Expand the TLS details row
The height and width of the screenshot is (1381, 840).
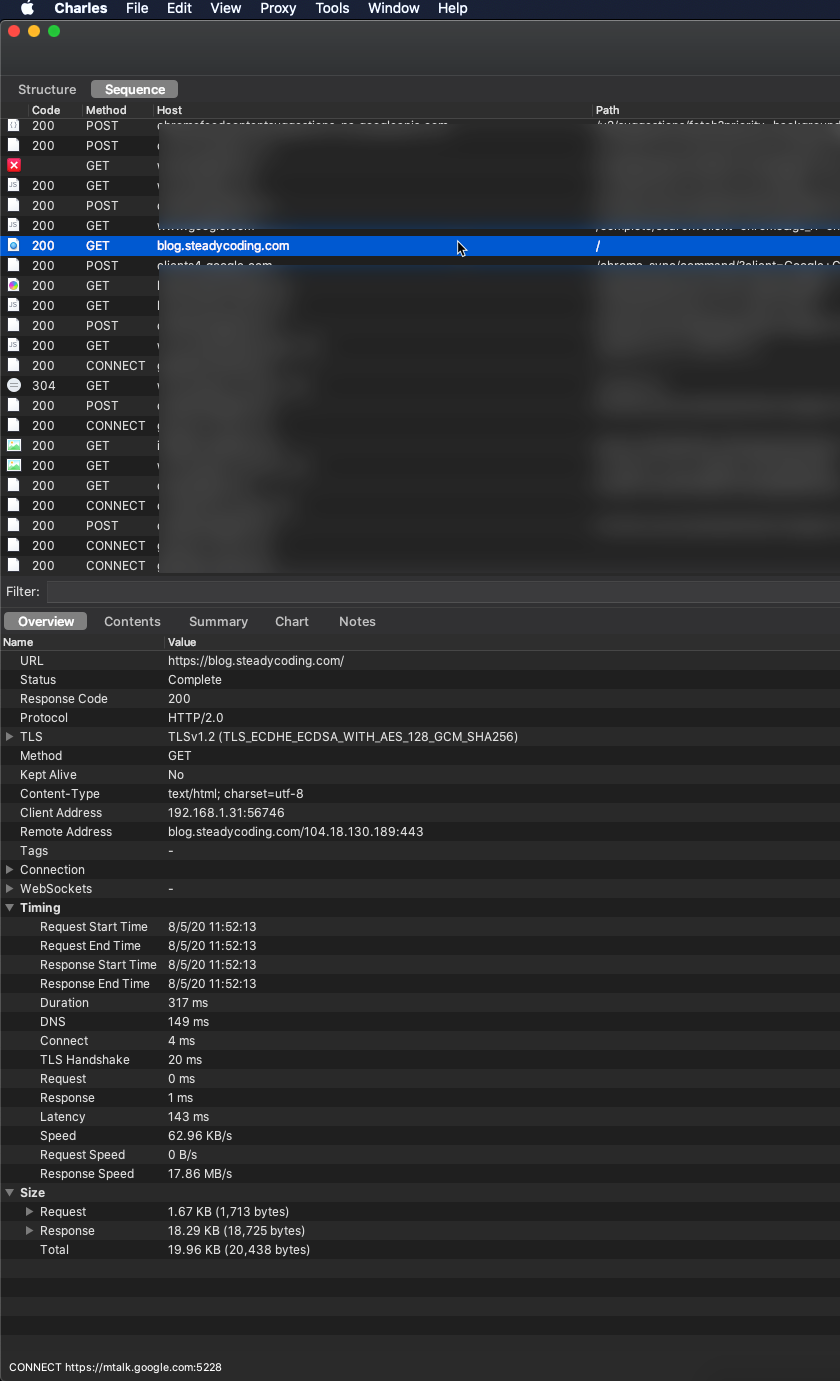[10, 736]
